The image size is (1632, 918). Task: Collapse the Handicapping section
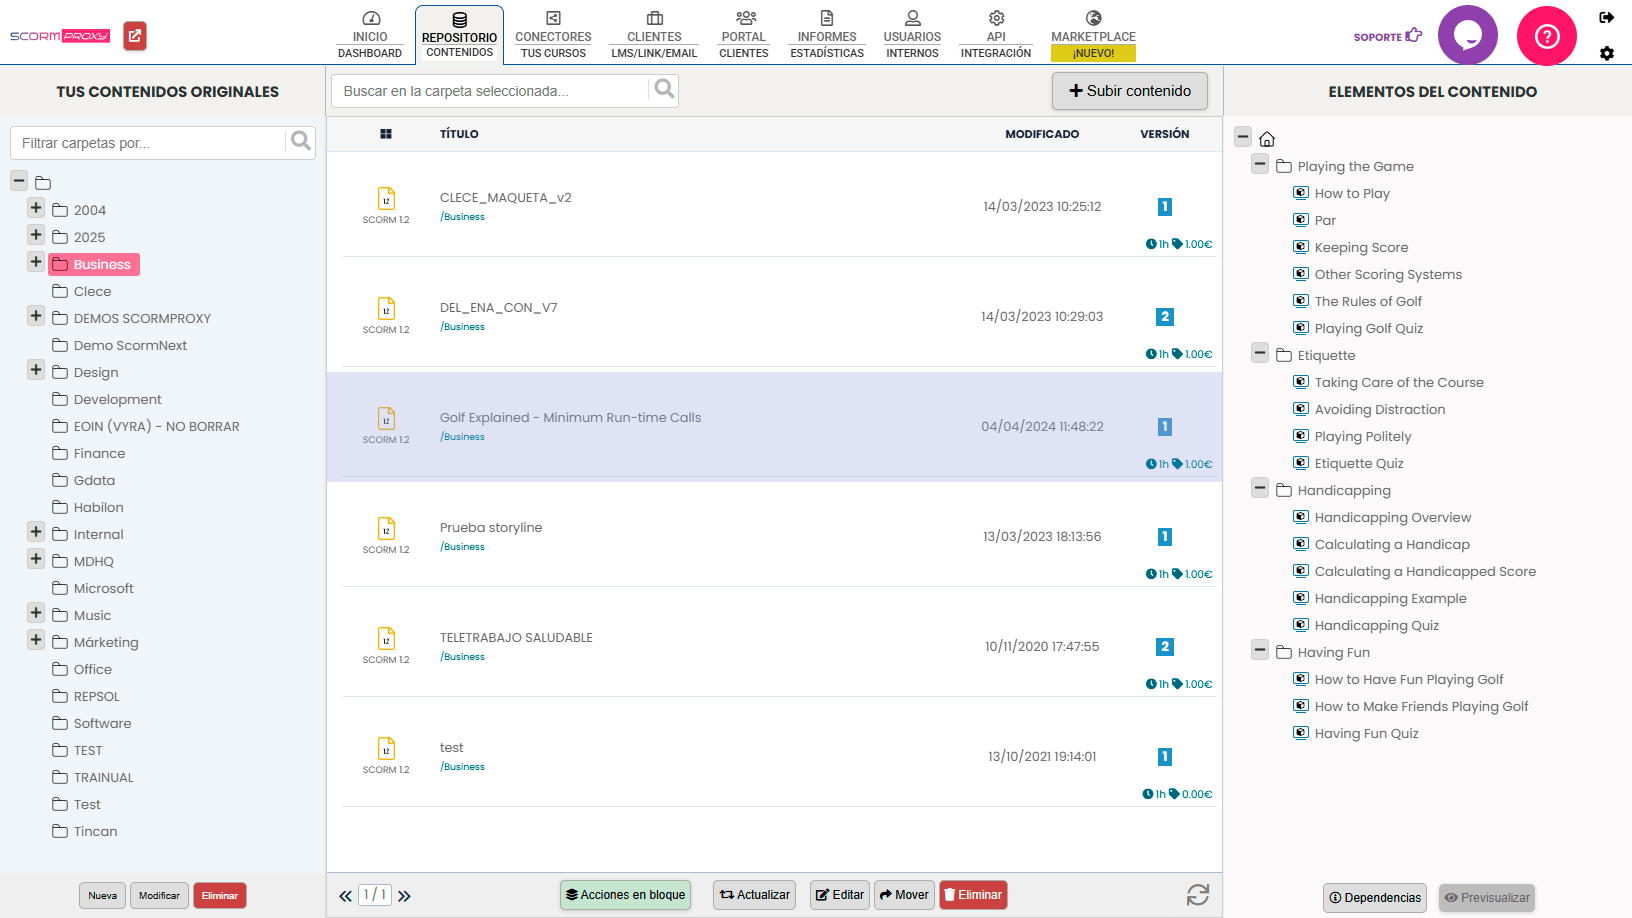click(x=1260, y=488)
